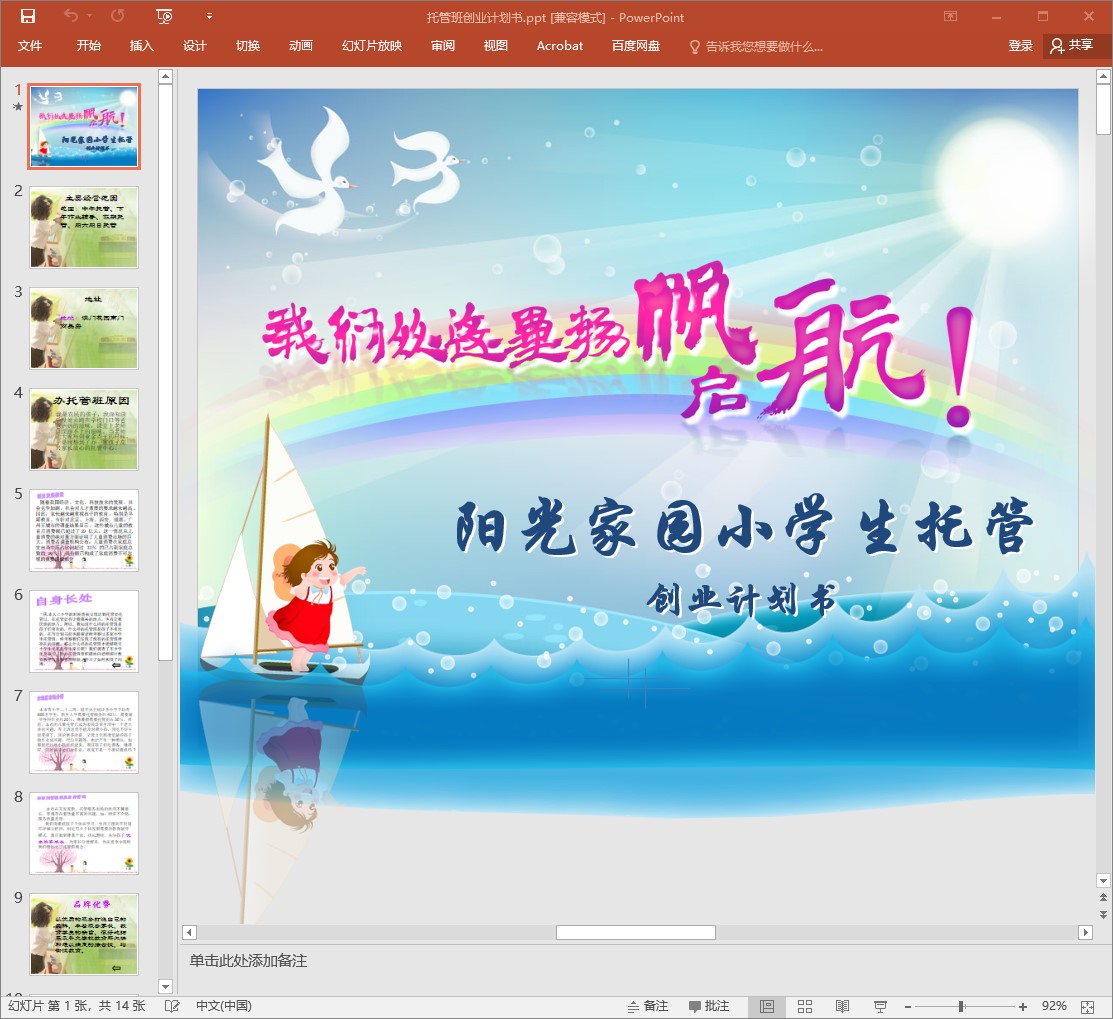Screen dimensions: 1113x1019
Task: Open the 幻灯片放映 tab
Action: click(372, 46)
